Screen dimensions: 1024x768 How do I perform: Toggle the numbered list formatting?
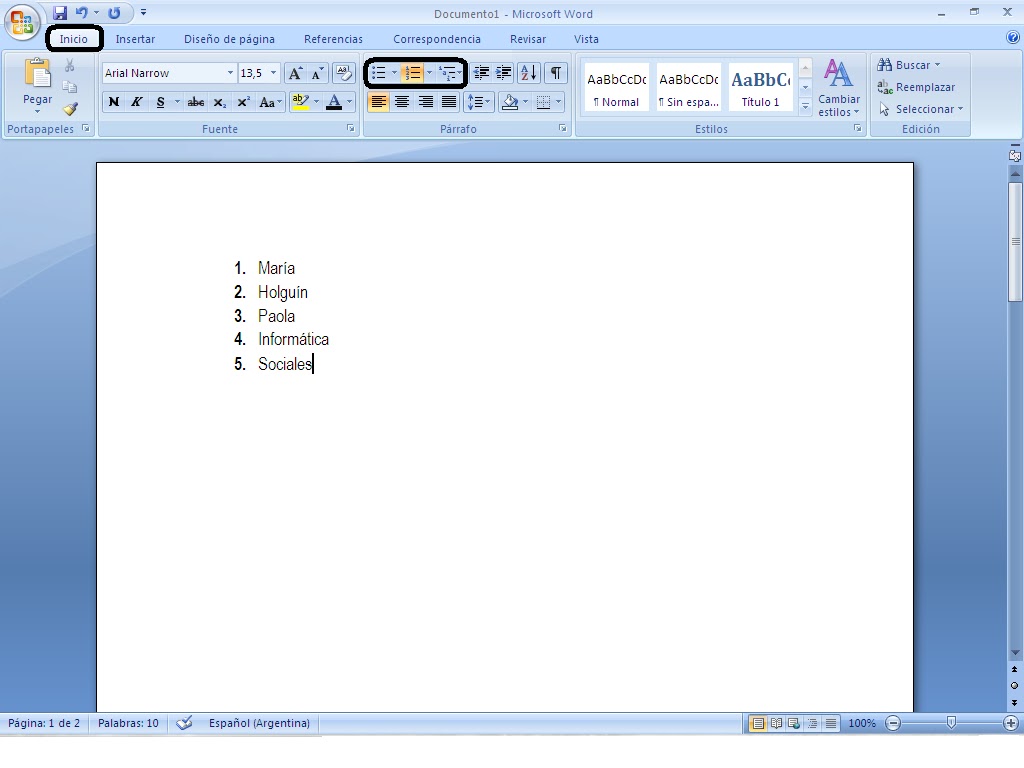point(413,73)
